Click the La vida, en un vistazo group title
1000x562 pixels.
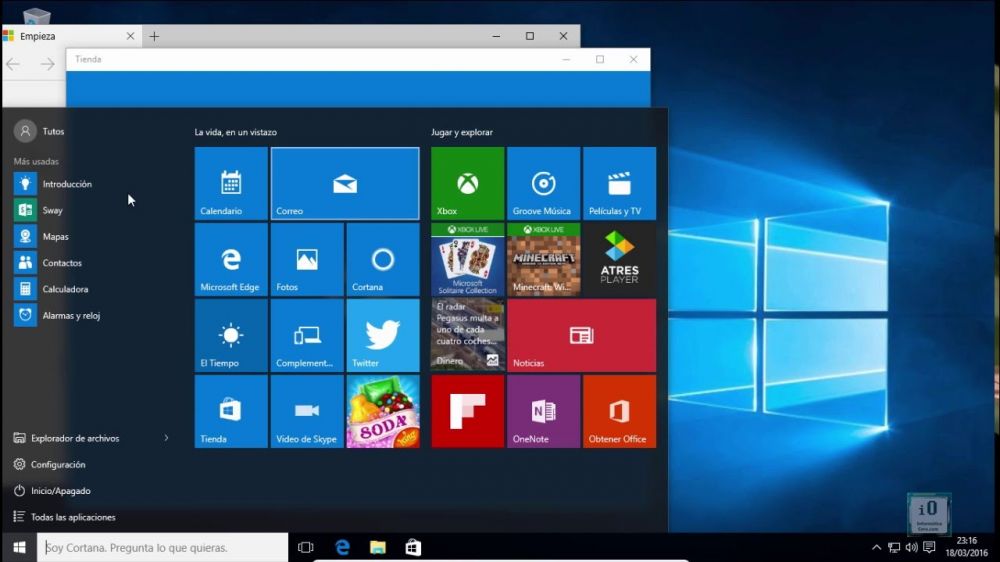coord(235,132)
